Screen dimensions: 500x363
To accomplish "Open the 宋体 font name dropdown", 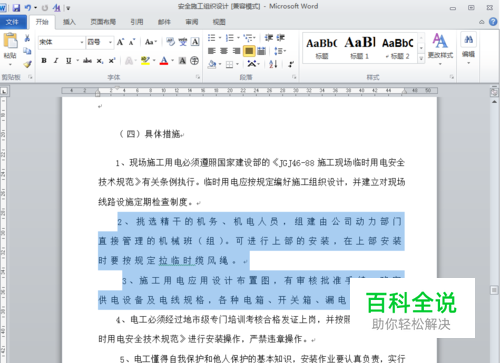I will coord(82,42).
